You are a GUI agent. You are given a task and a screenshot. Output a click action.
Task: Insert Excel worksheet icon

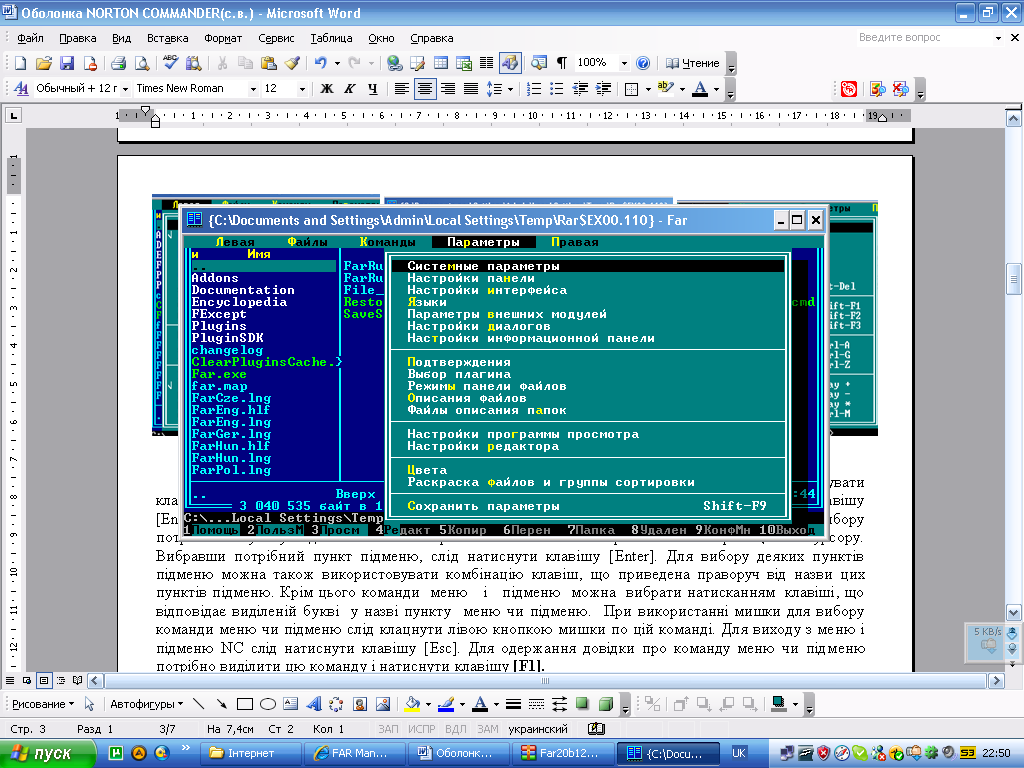click(464, 63)
